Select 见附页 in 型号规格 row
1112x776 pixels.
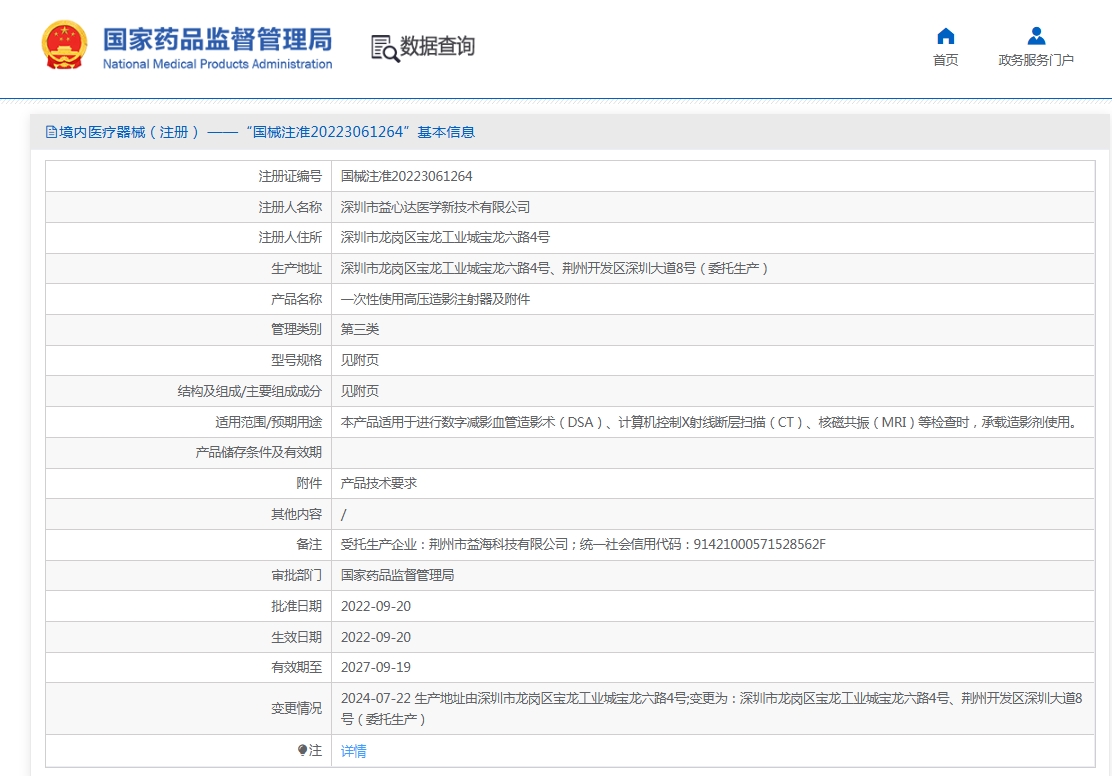360,360
